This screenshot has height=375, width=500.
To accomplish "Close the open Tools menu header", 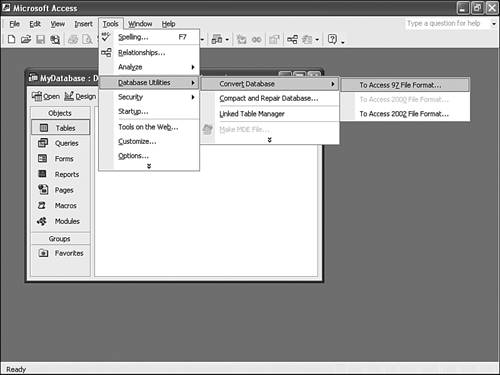I will point(111,24).
